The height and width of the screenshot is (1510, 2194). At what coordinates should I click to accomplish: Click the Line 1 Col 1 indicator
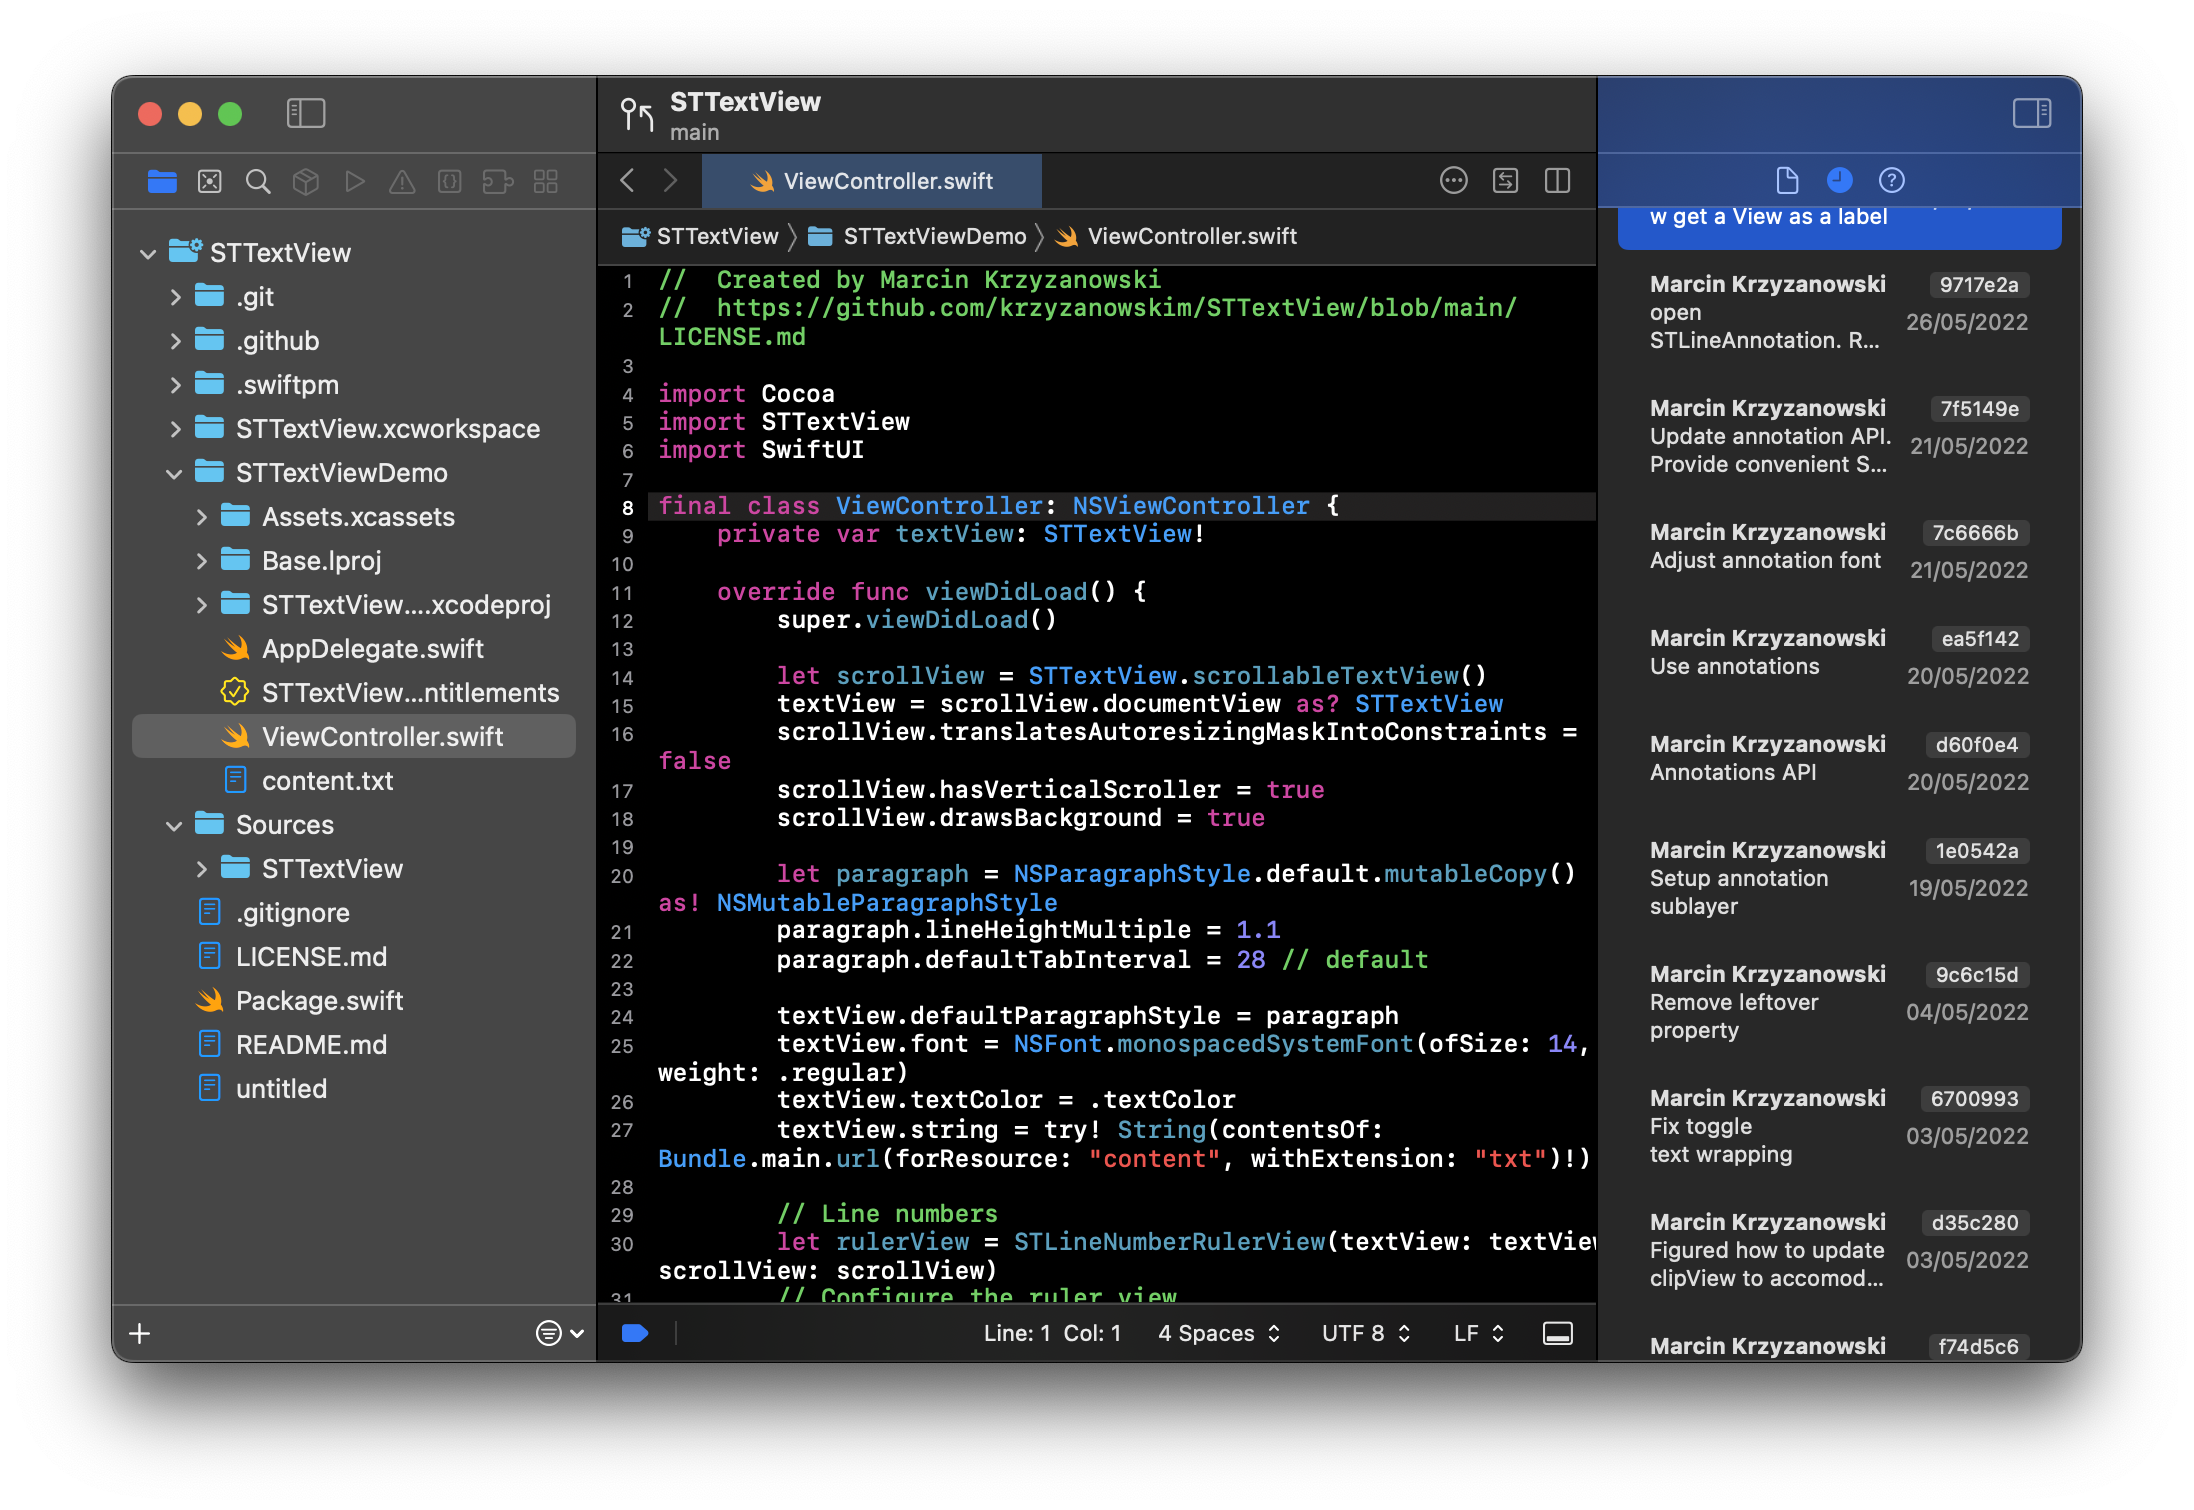tap(1052, 1333)
